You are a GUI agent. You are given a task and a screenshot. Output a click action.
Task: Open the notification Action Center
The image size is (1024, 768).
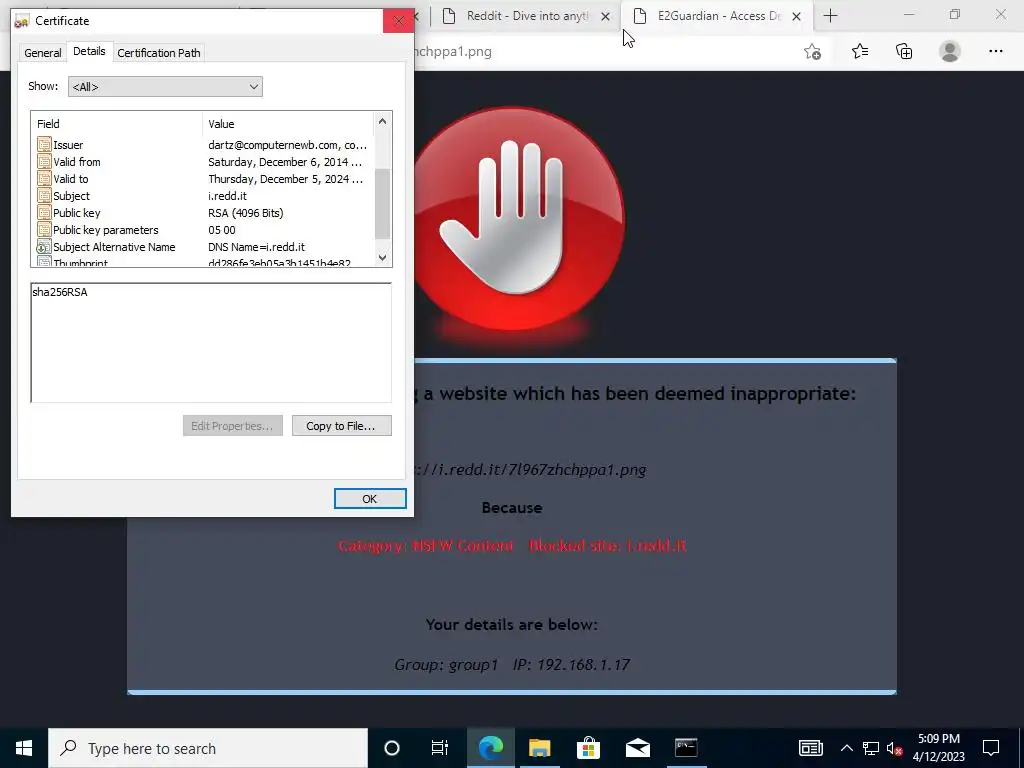991,748
